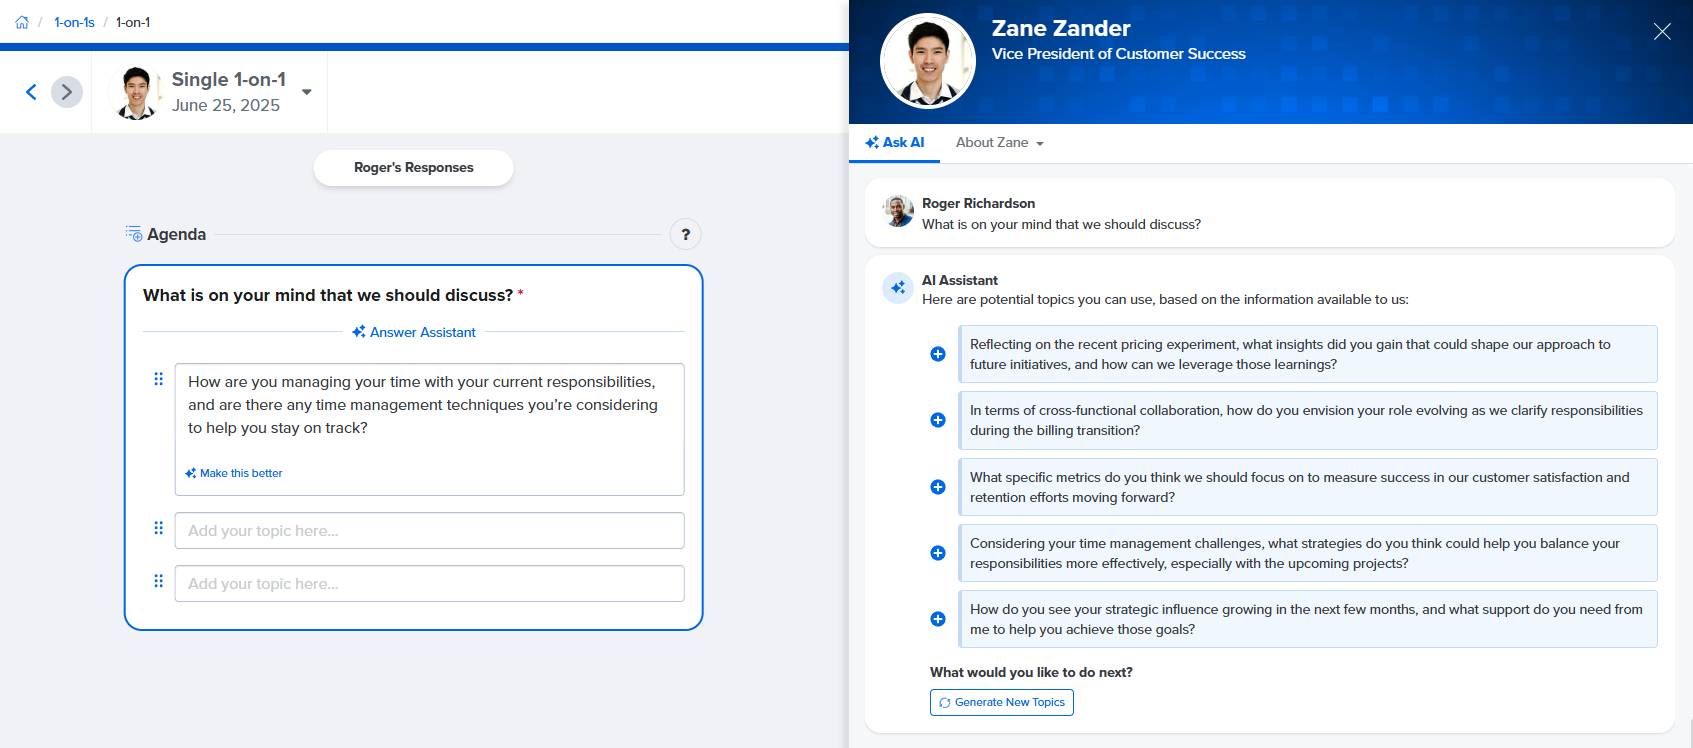Add the strategic influence topic with plus
This screenshot has width=1693, height=748.
(938, 619)
